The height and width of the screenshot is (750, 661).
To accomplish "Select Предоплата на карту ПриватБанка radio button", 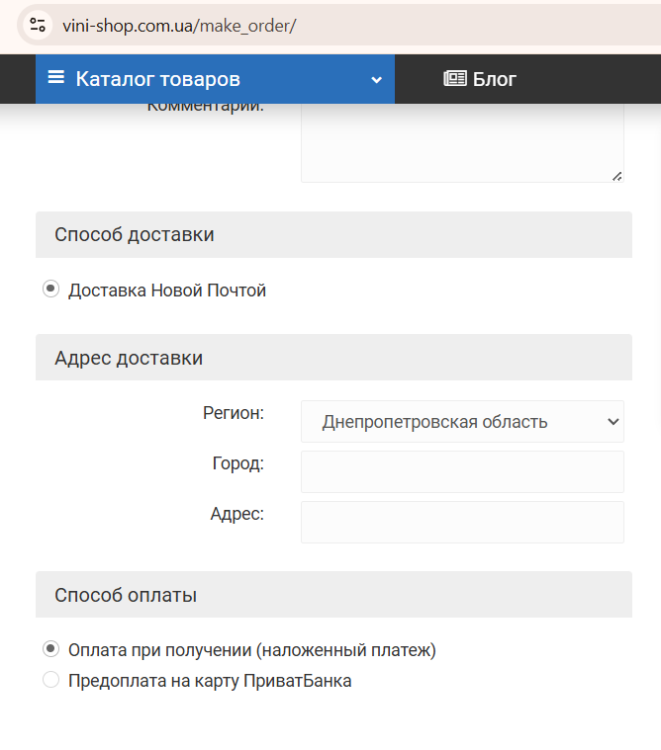I will 50,681.
